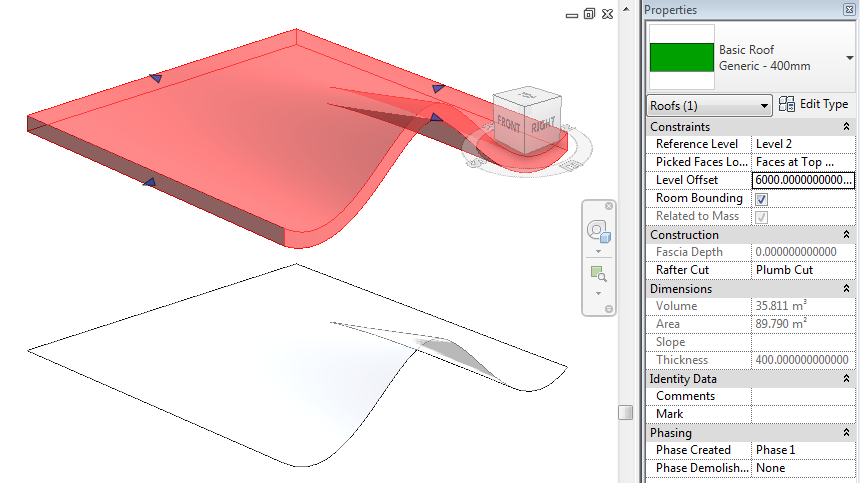Collapse the Identity Data section
This screenshot has width=860, height=483.
pyautogui.click(x=846, y=379)
